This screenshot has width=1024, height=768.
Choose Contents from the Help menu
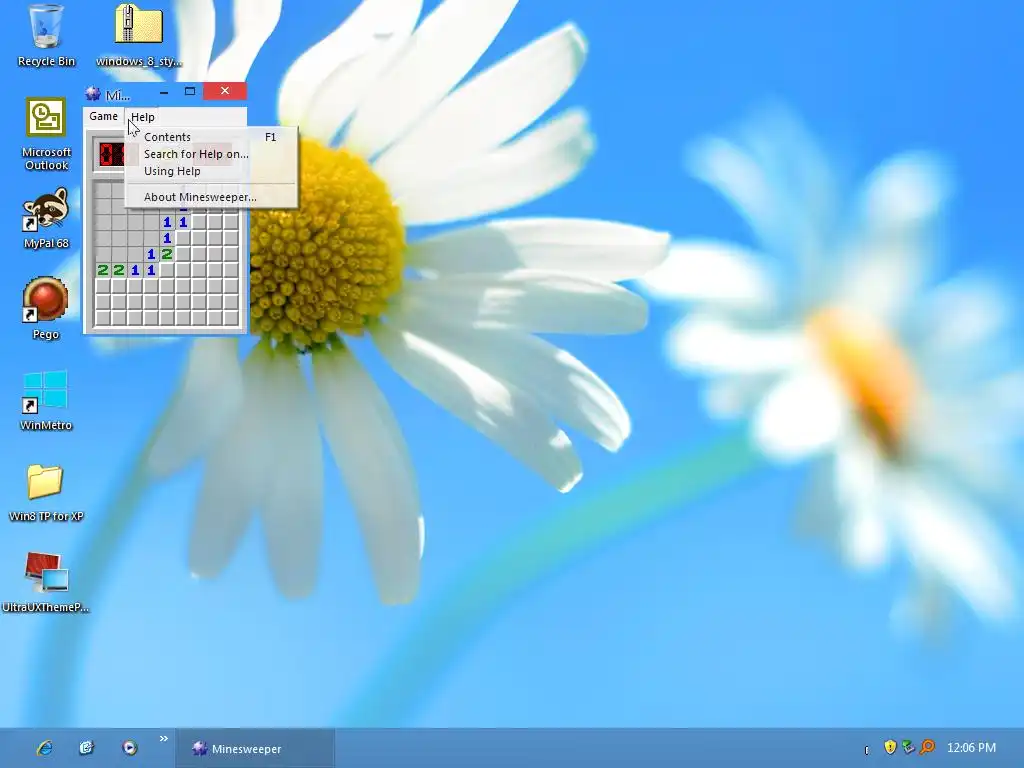(211, 137)
